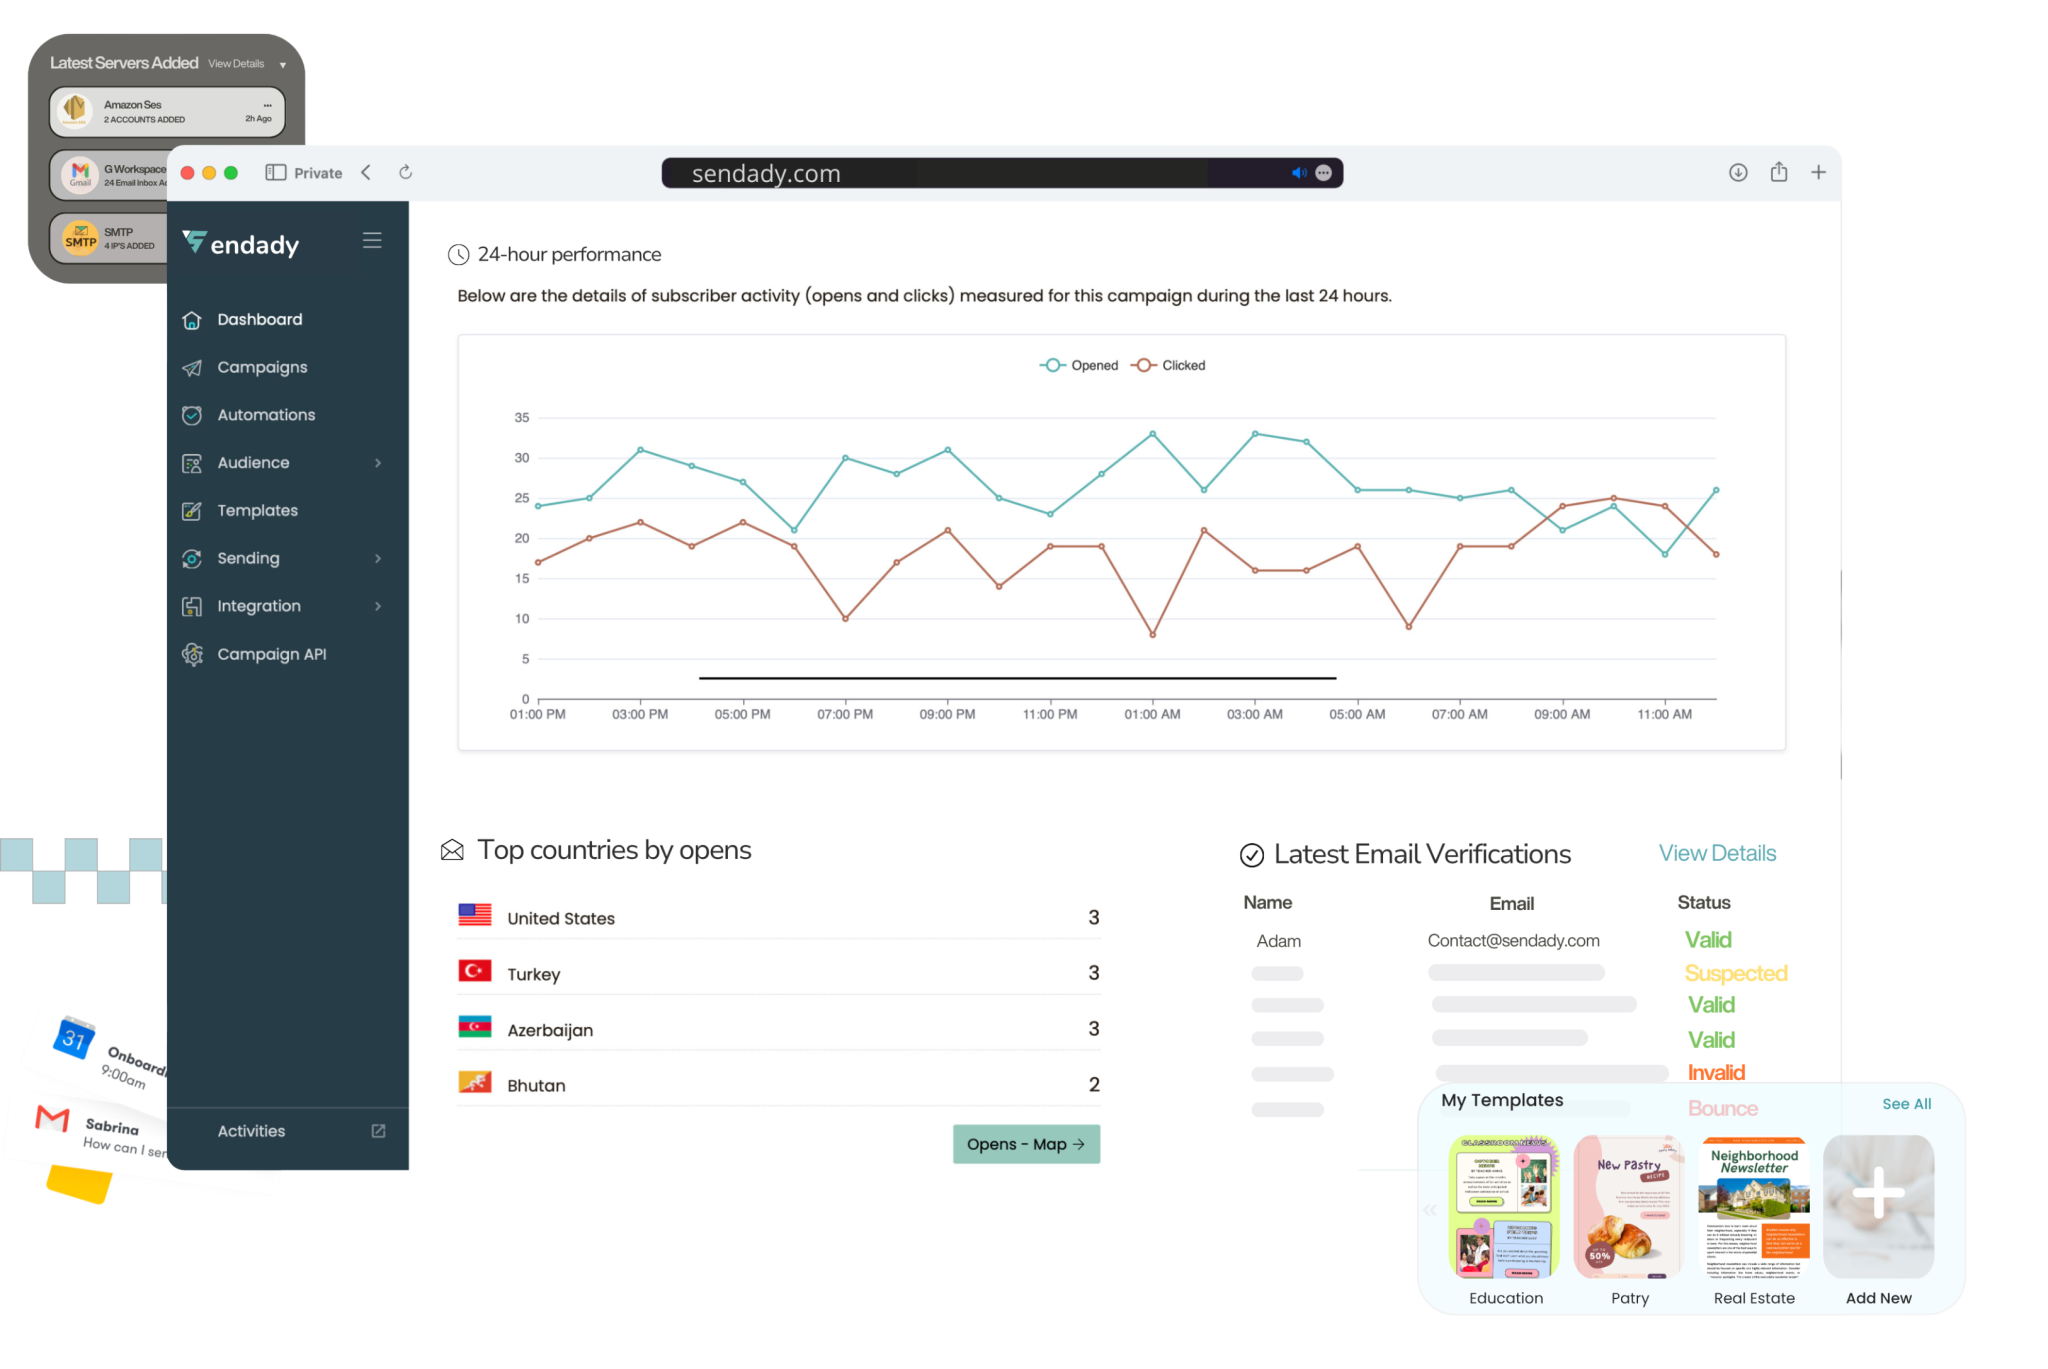The image size is (2048, 1369).
Task: Expand the Integration submenu chevron
Action: pos(378,606)
